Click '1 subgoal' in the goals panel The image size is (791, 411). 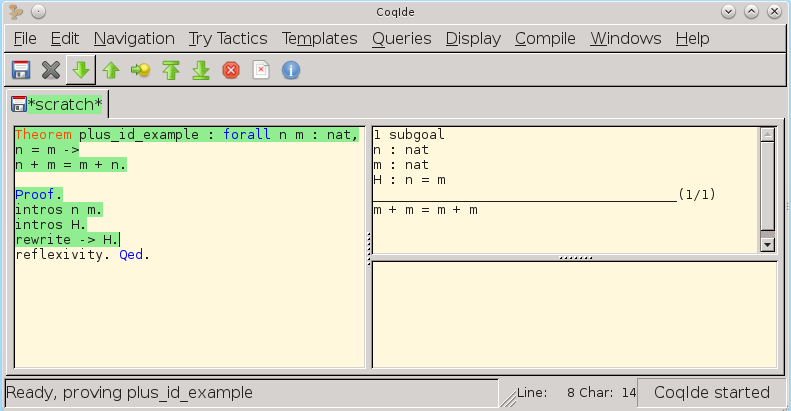pyautogui.click(x=409, y=135)
